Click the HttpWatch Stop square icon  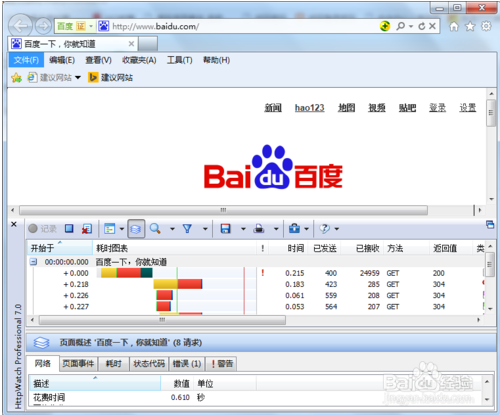tap(69, 229)
